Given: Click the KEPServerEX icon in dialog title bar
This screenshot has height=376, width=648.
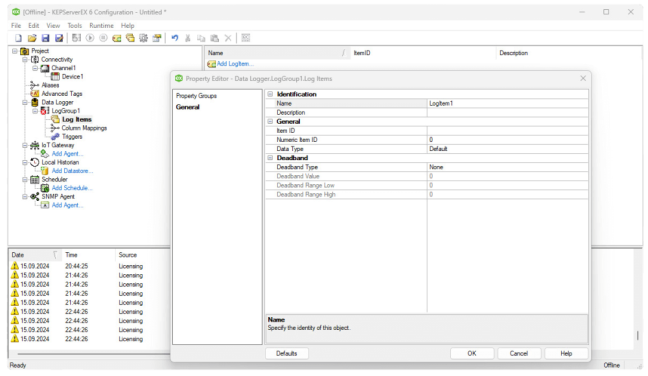Looking at the screenshot, I should tap(179, 78).
